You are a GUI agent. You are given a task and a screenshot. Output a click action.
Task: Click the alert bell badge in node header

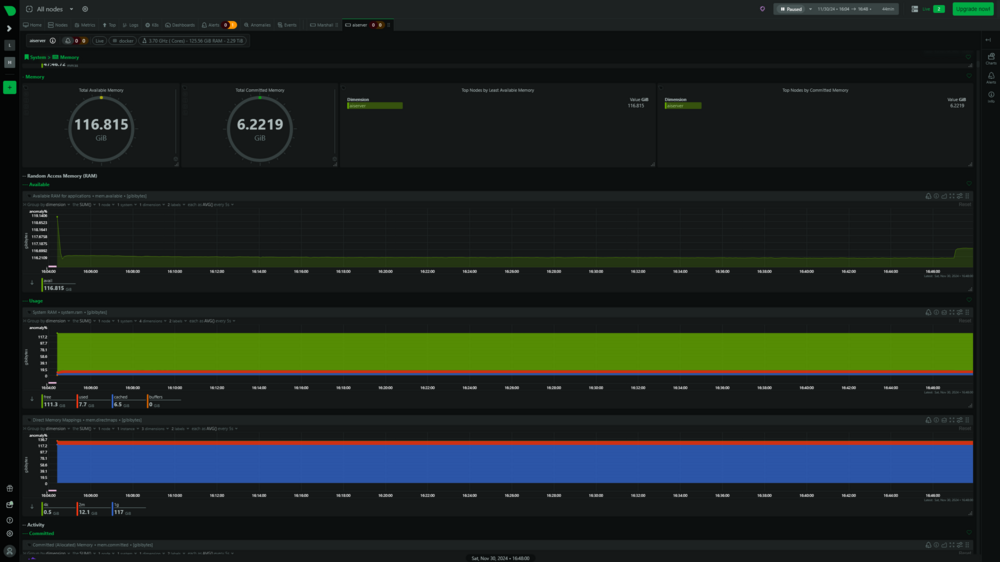75,41
